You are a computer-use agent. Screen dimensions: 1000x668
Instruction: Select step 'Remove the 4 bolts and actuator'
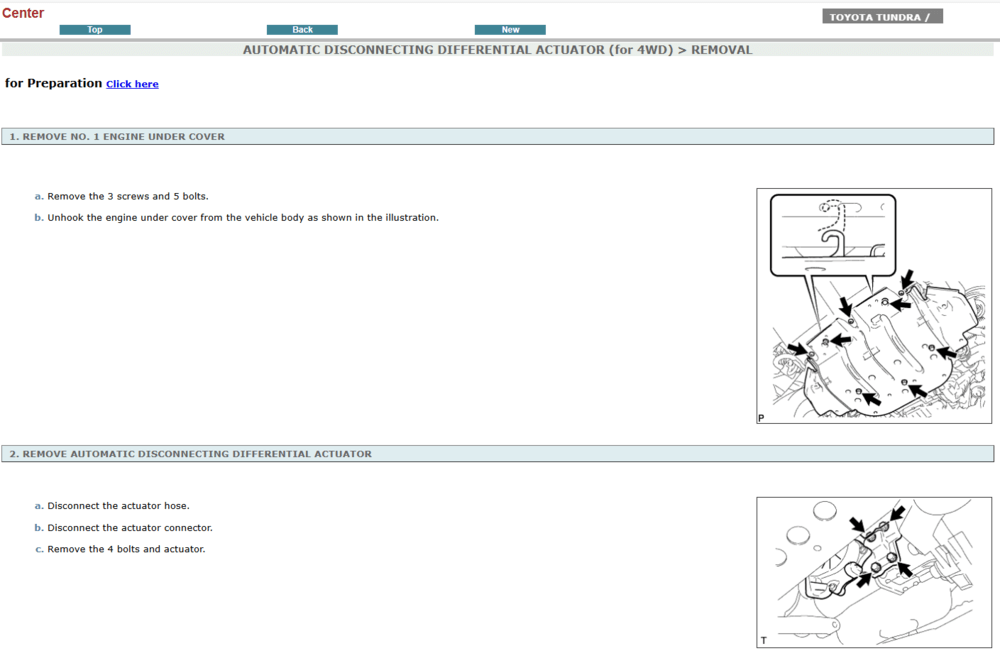(126, 549)
